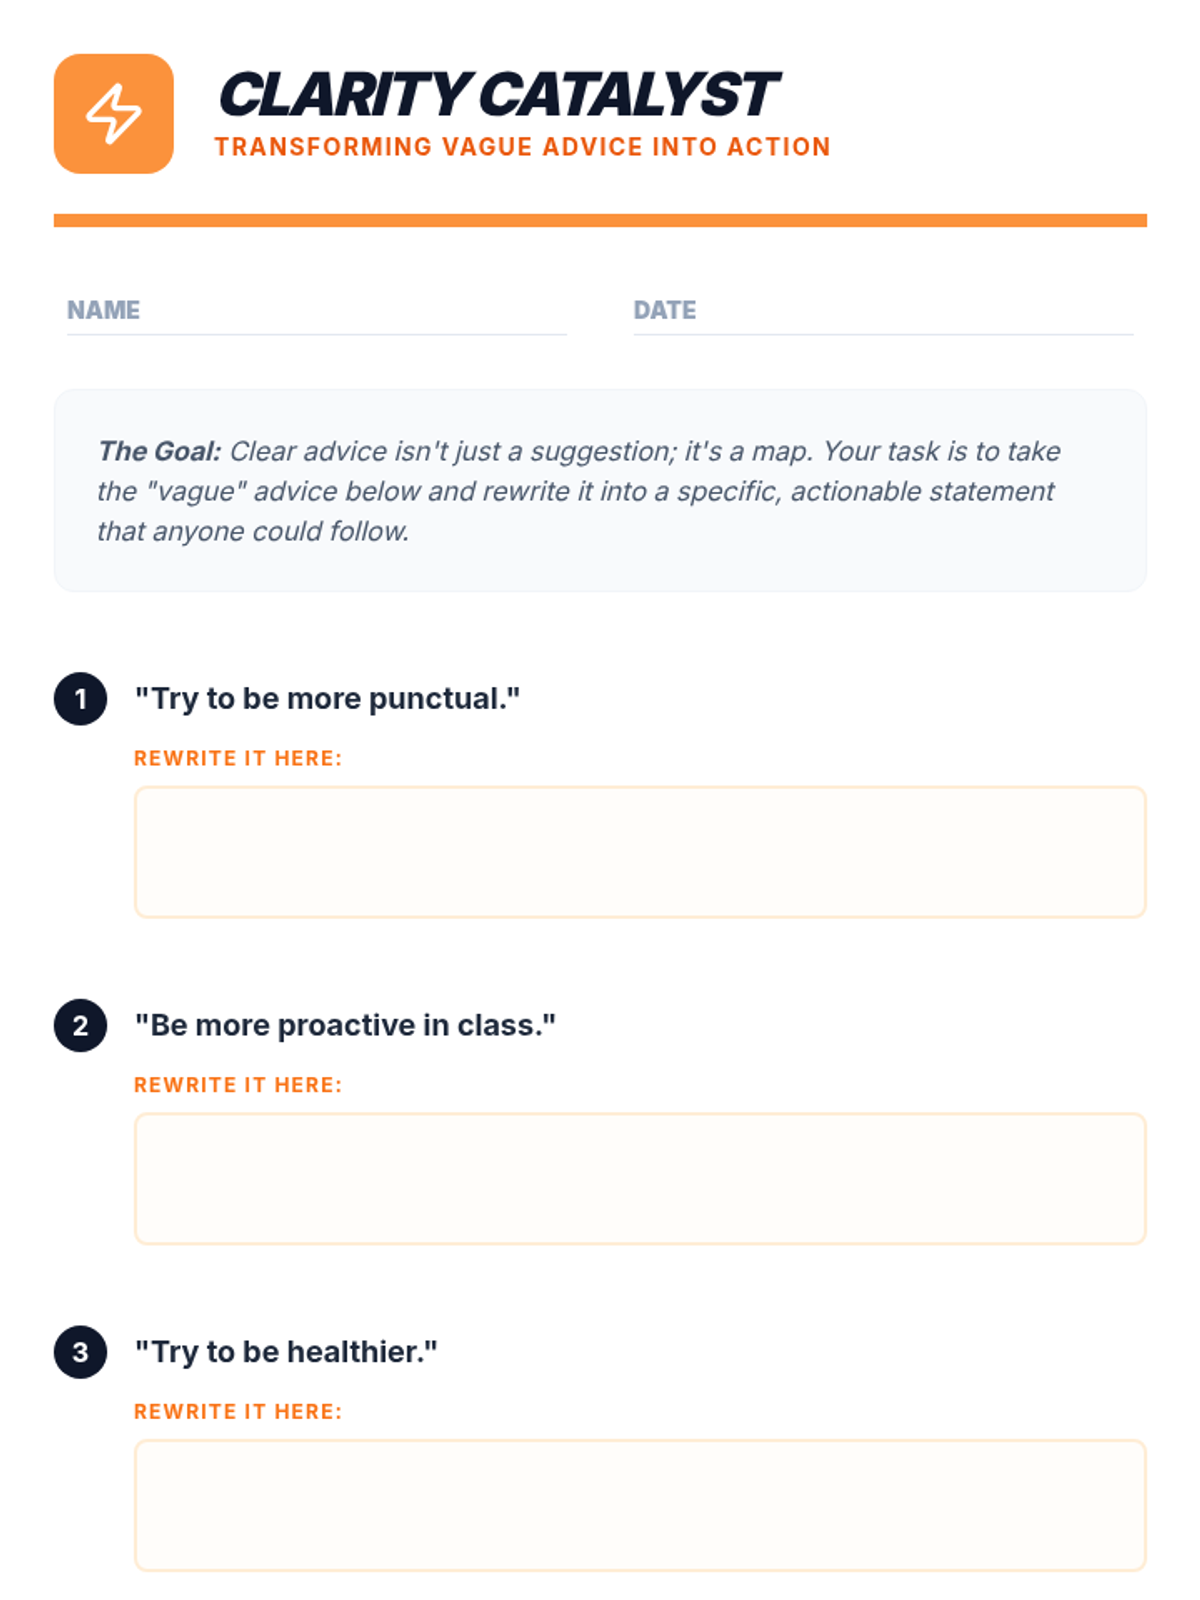Click the number 3 circle badge
1200x1600 pixels.
click(x=80, y=1352)
